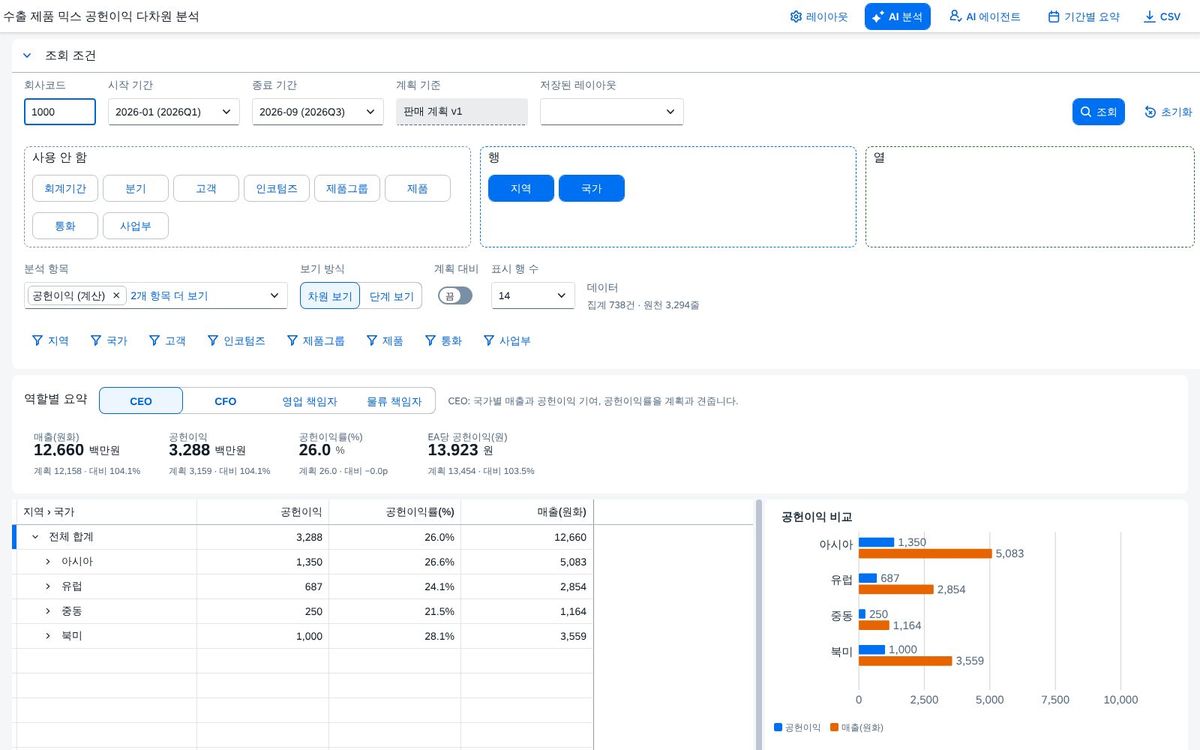Click the 공헌이익률(%) column header
Image resolution: width=1200 pixels, height=750 pixels.
point(395,511)
